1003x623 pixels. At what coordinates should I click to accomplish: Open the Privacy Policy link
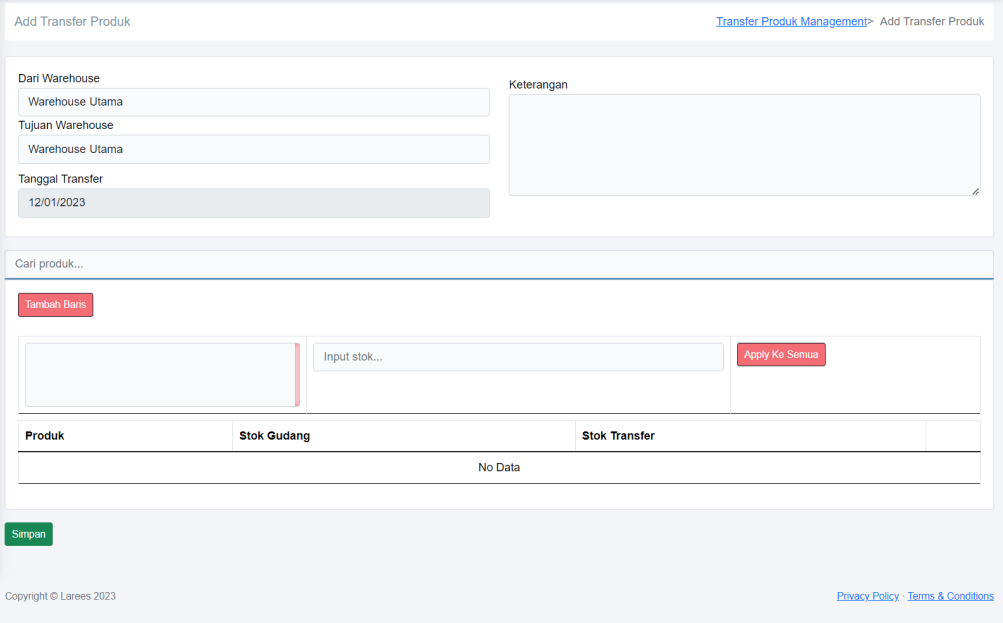pyautogui.click(x=867, y=596)
